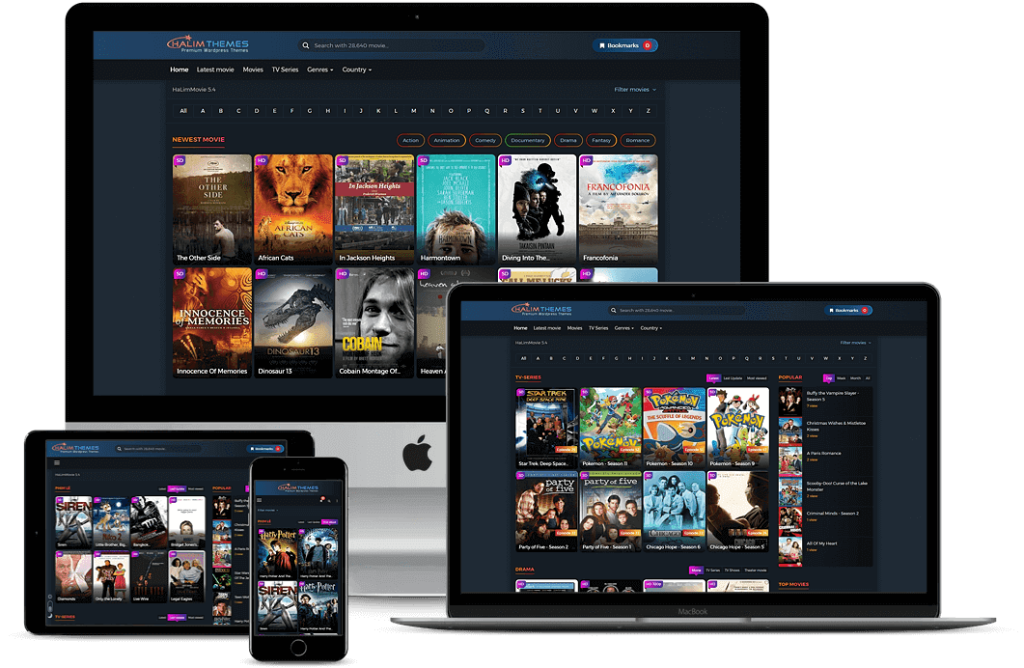Go to TV Series in the desktop monitor navbar
Image resolution: width=1024 pixels, height=668 pixels.
click(284, 70)
